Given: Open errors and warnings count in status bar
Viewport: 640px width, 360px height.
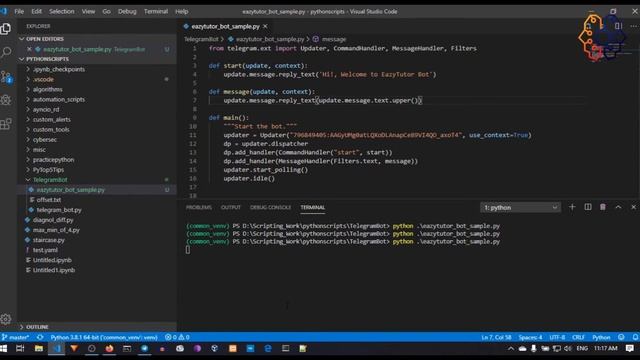Looking at the screenshot, I should point(177,338).
